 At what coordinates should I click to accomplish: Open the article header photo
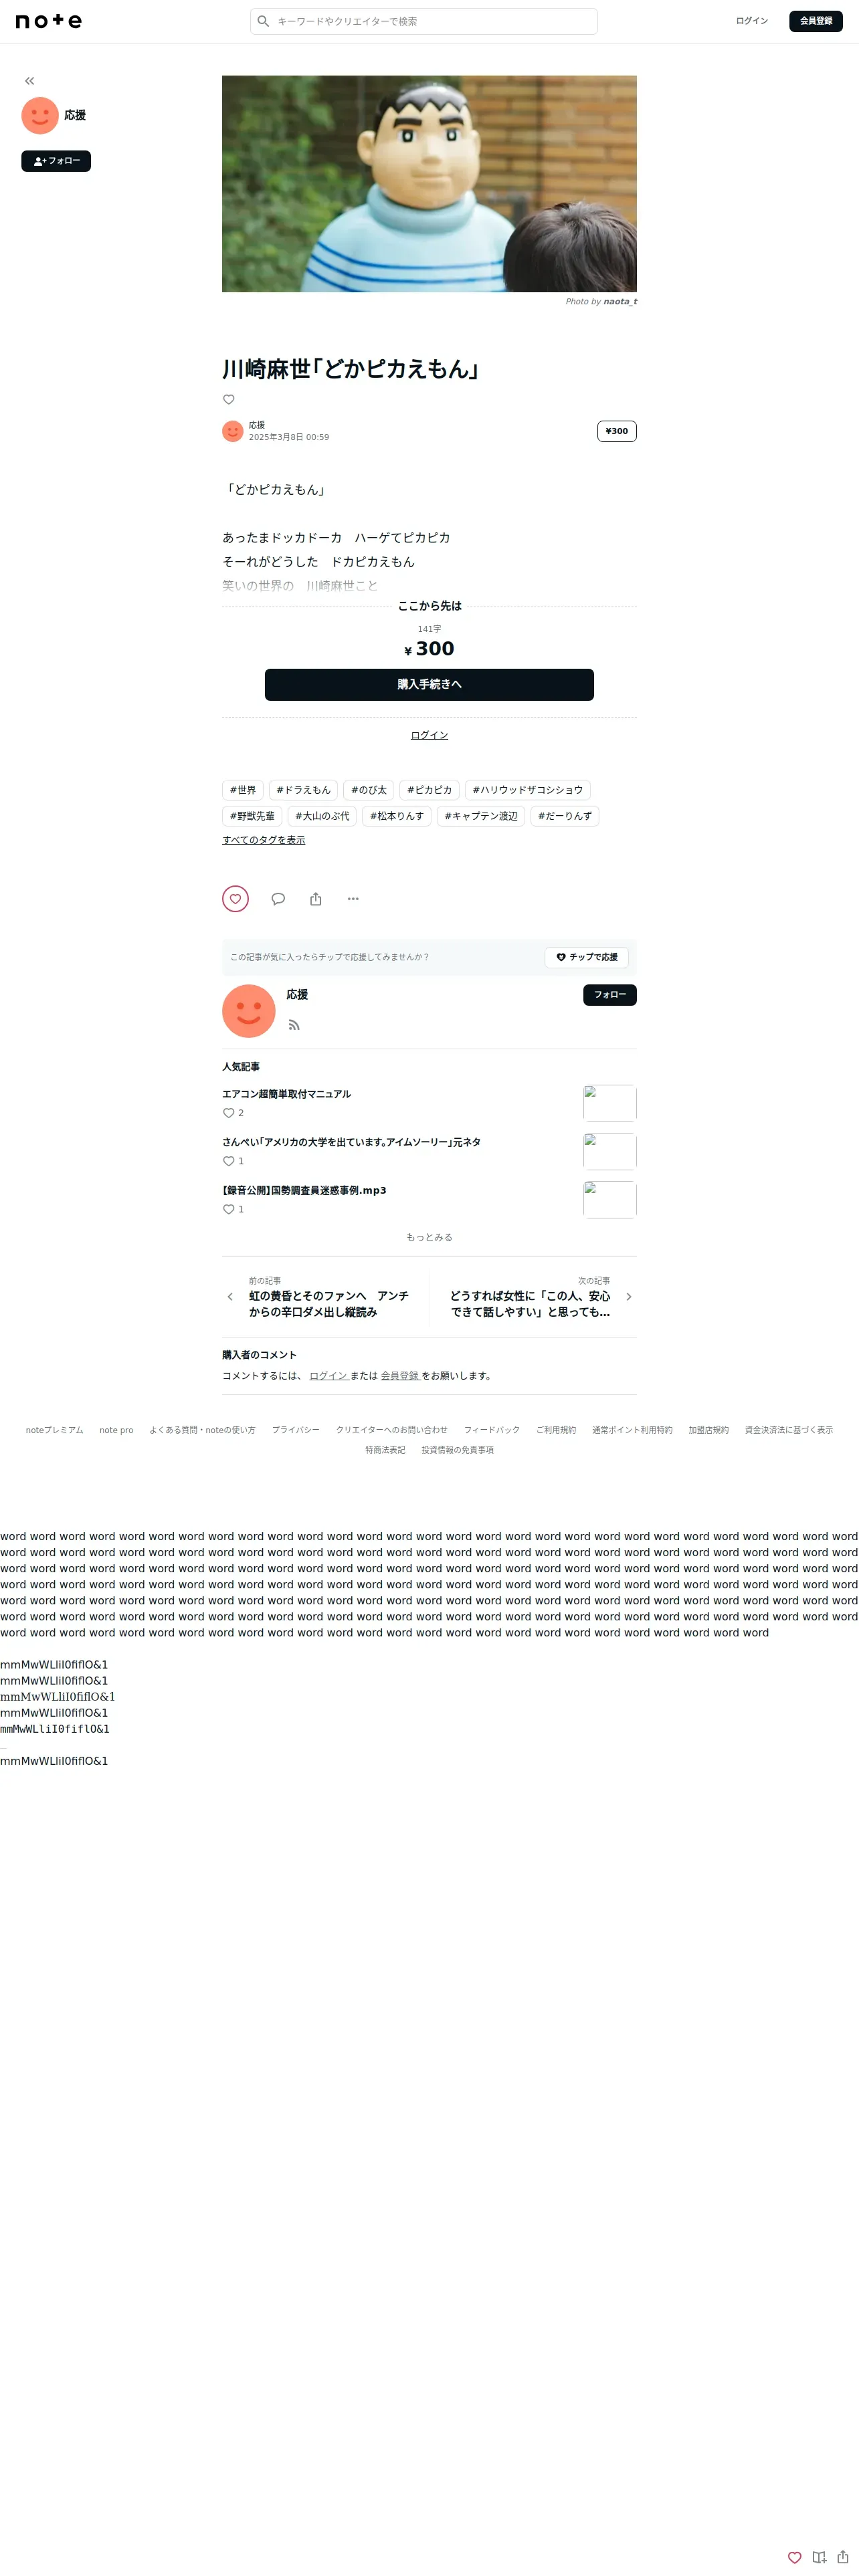coord(429,184)
